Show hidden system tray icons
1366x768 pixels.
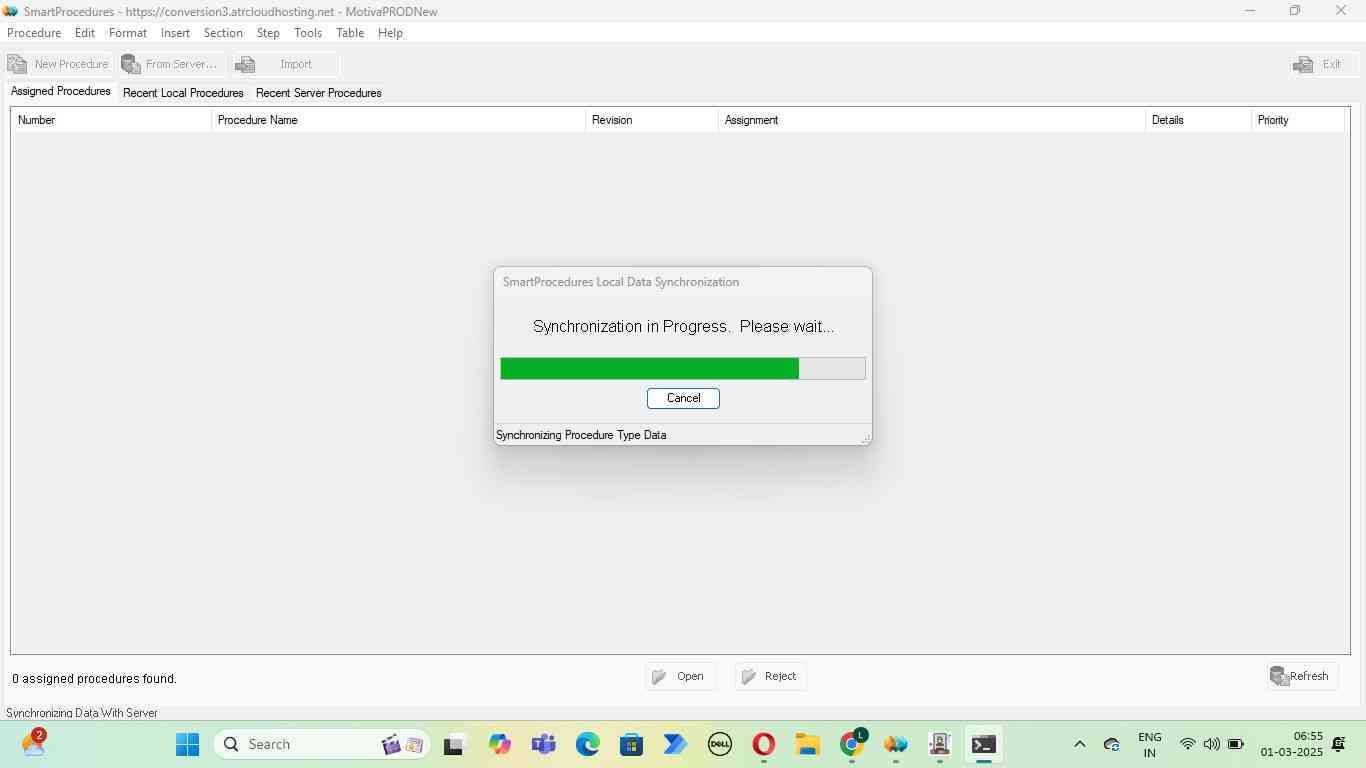pyautogui.click(x=1079, y=744)
